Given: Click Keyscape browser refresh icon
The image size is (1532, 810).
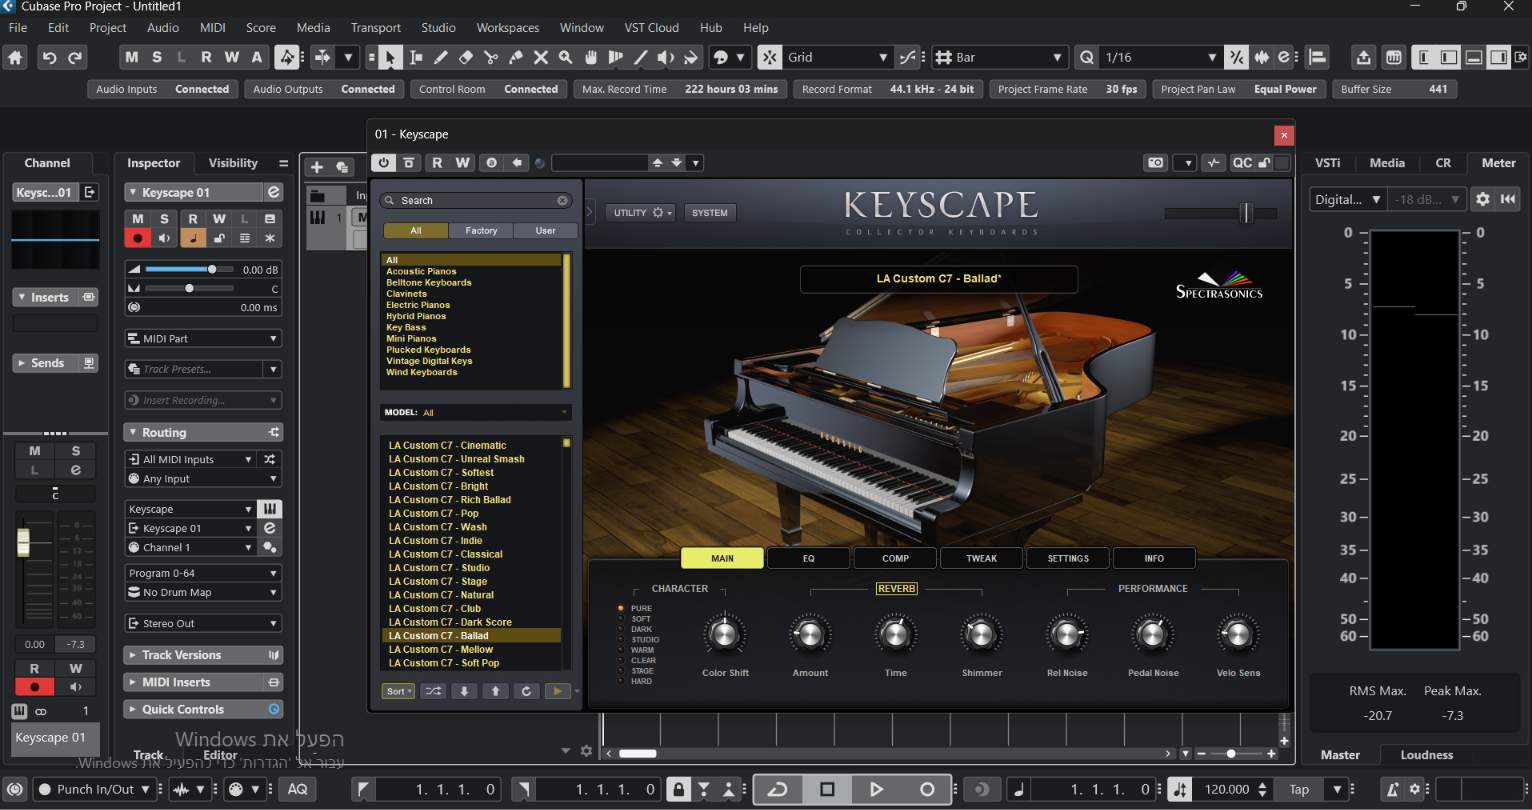Looking at the screenshot, I should (526, 691).
